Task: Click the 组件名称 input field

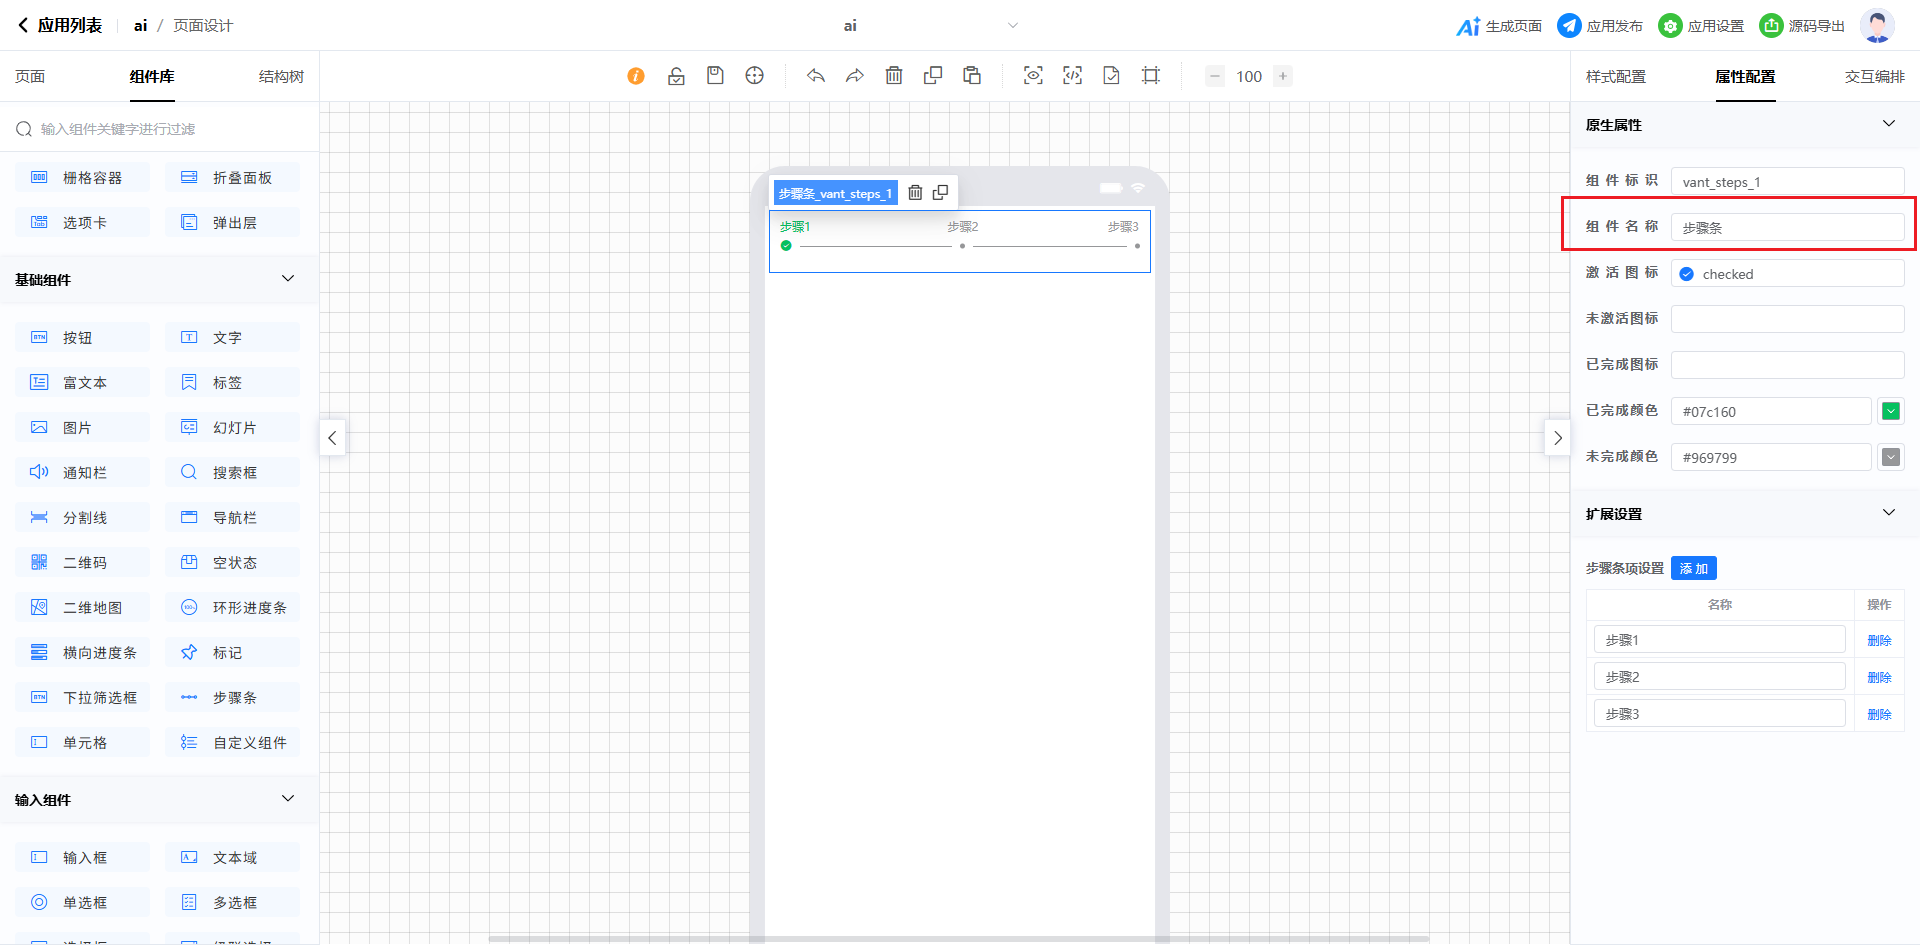Action: pos(1787,228)
